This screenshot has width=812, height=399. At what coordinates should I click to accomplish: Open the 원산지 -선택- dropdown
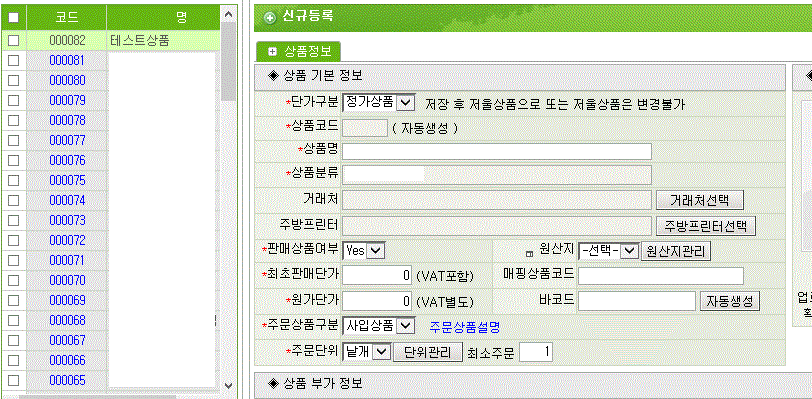click(x=608, y=251)
